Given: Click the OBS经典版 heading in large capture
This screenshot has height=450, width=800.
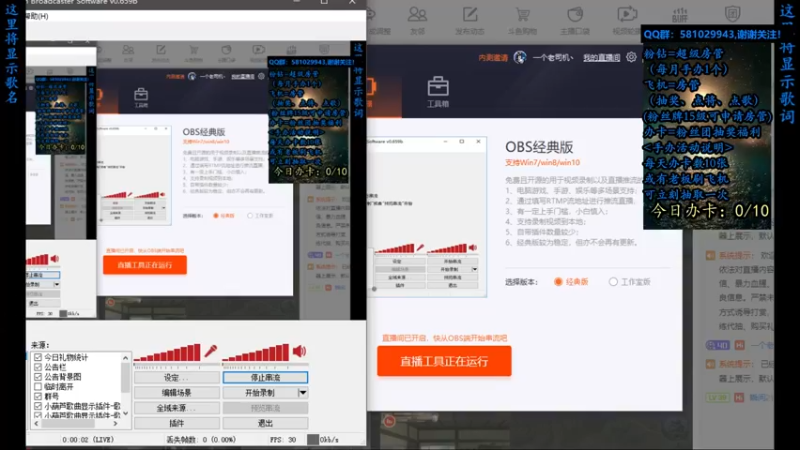Looking at the screenshot, I should coord(539,147).
